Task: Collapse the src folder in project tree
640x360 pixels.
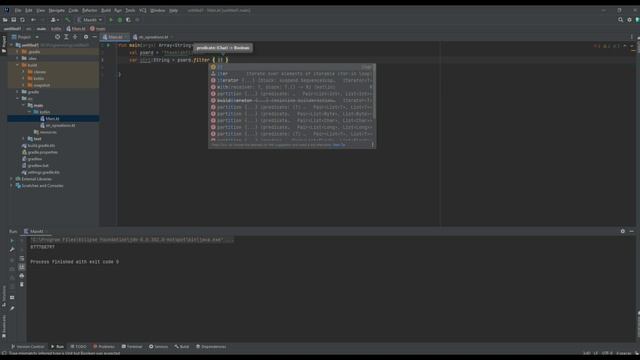Action: [x=18, y=98]
